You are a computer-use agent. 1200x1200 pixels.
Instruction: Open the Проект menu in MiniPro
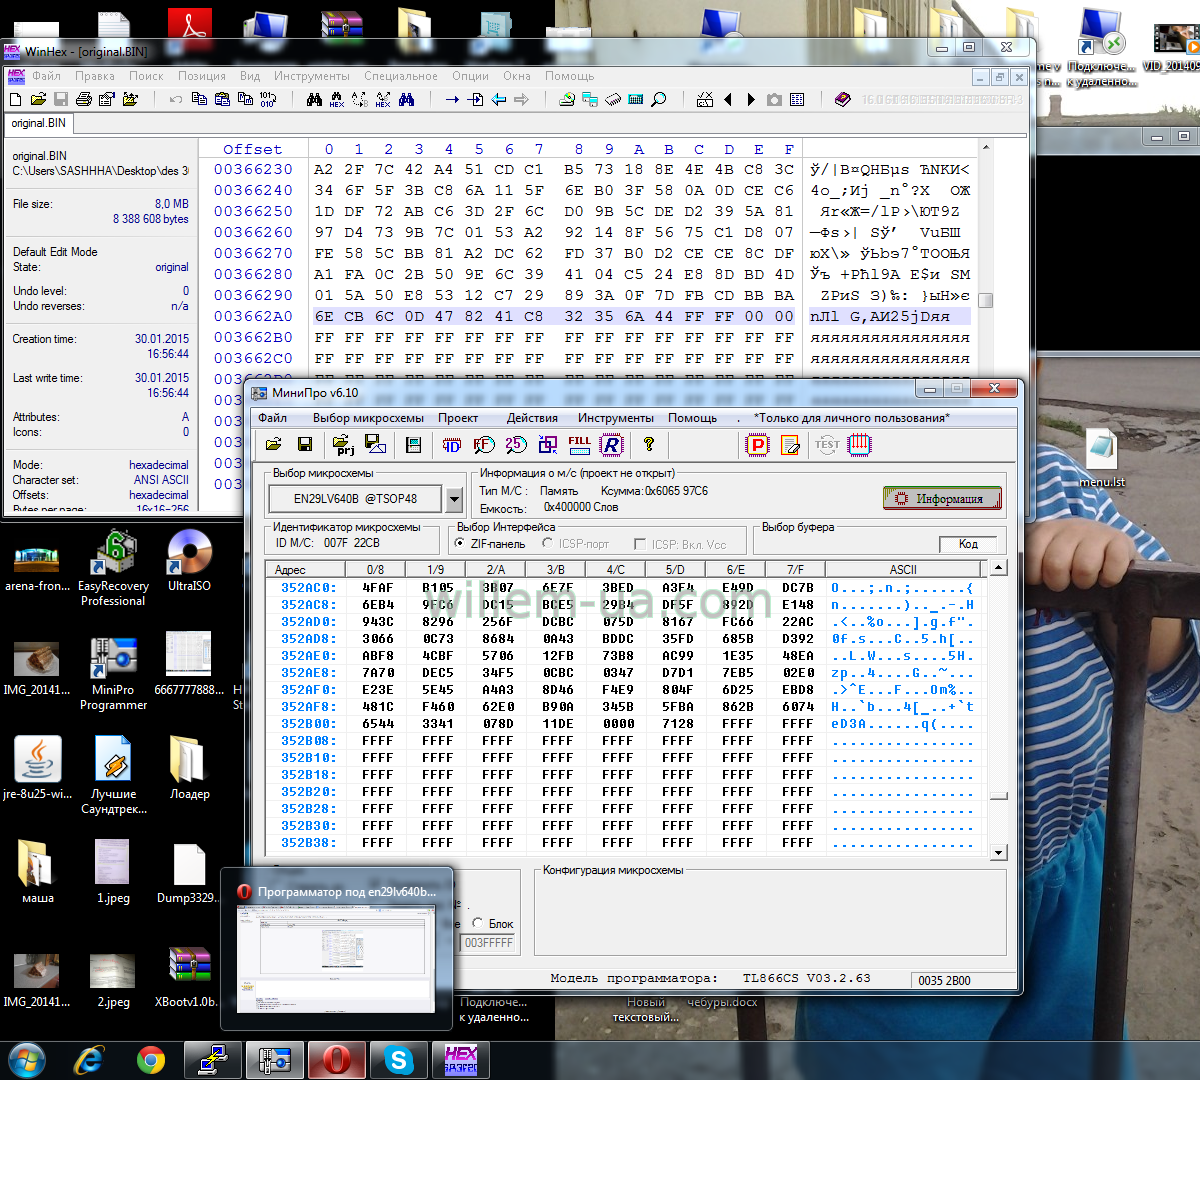click(458, 418)
